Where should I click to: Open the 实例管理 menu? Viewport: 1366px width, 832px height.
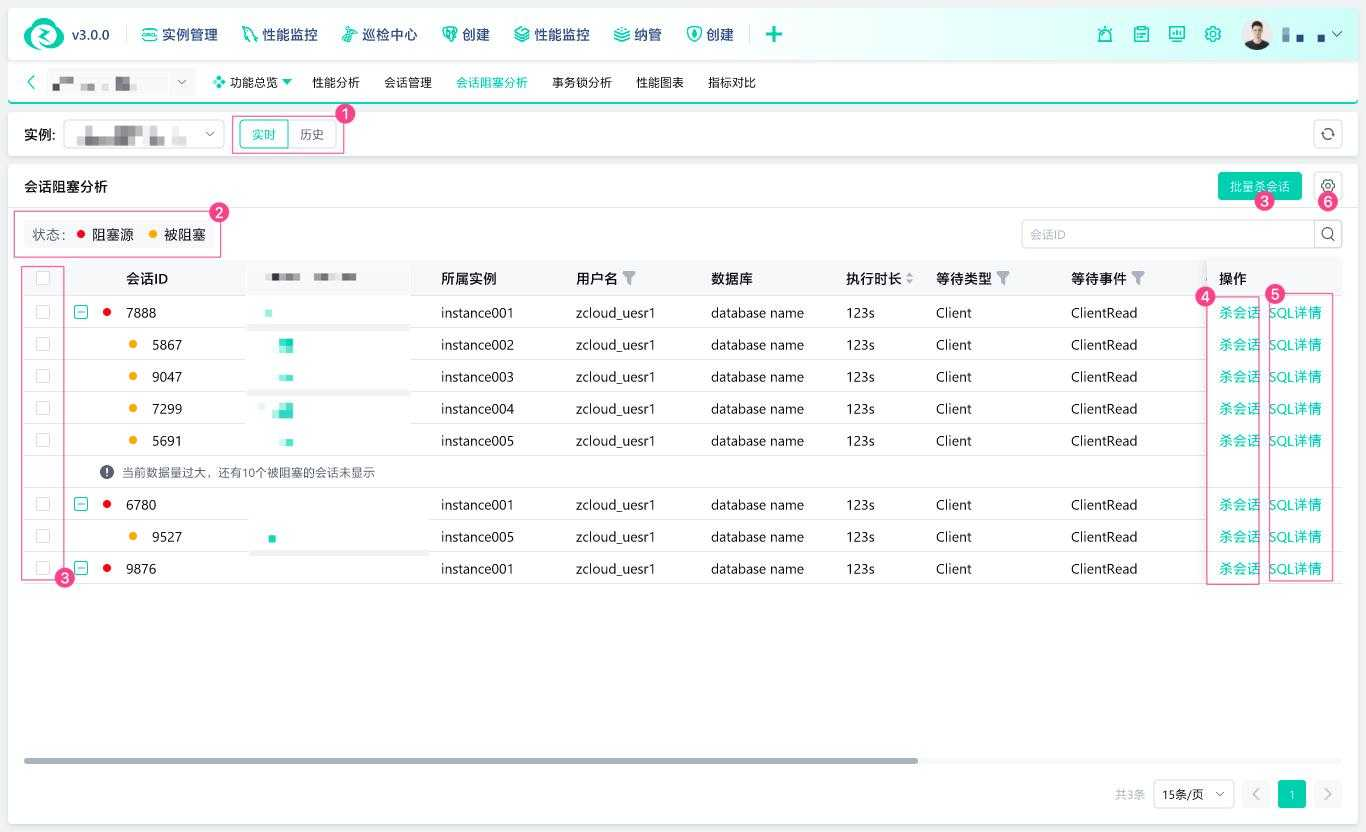(x=179, y=34)
